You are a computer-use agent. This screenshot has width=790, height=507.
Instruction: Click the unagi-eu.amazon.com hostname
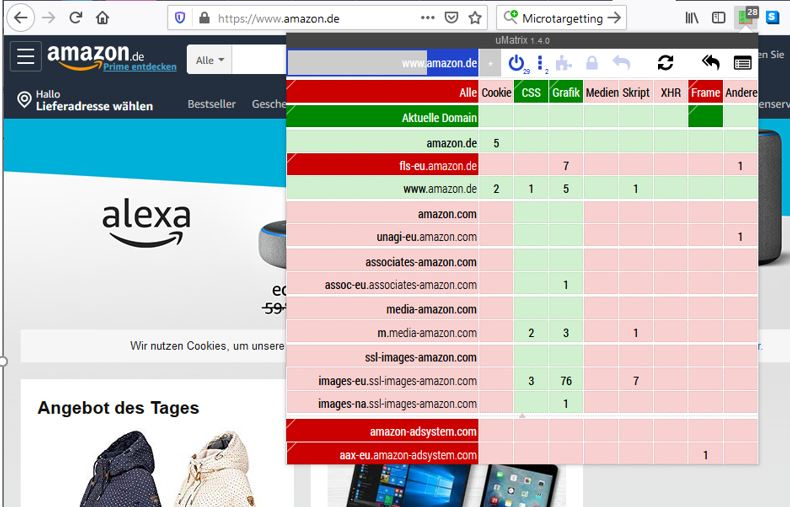tap(426, 237)
